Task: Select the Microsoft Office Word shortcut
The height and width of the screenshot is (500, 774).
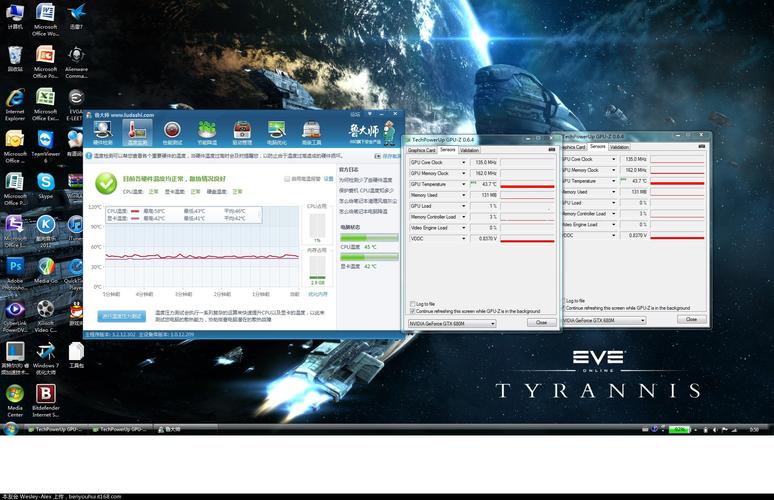Action: [x=45, y=20]
